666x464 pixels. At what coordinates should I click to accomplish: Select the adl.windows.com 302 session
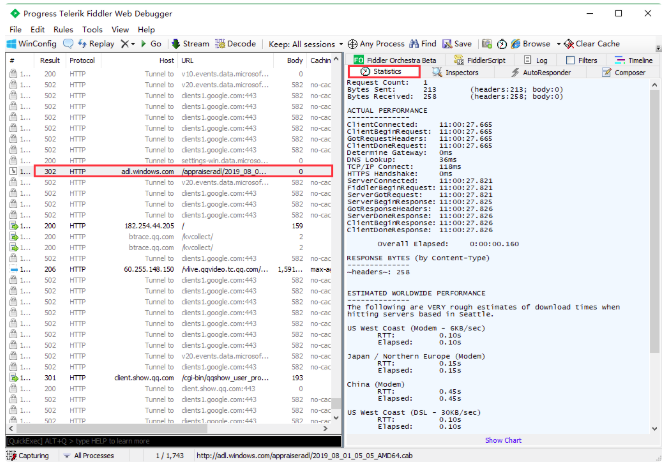tap(170, 171)
